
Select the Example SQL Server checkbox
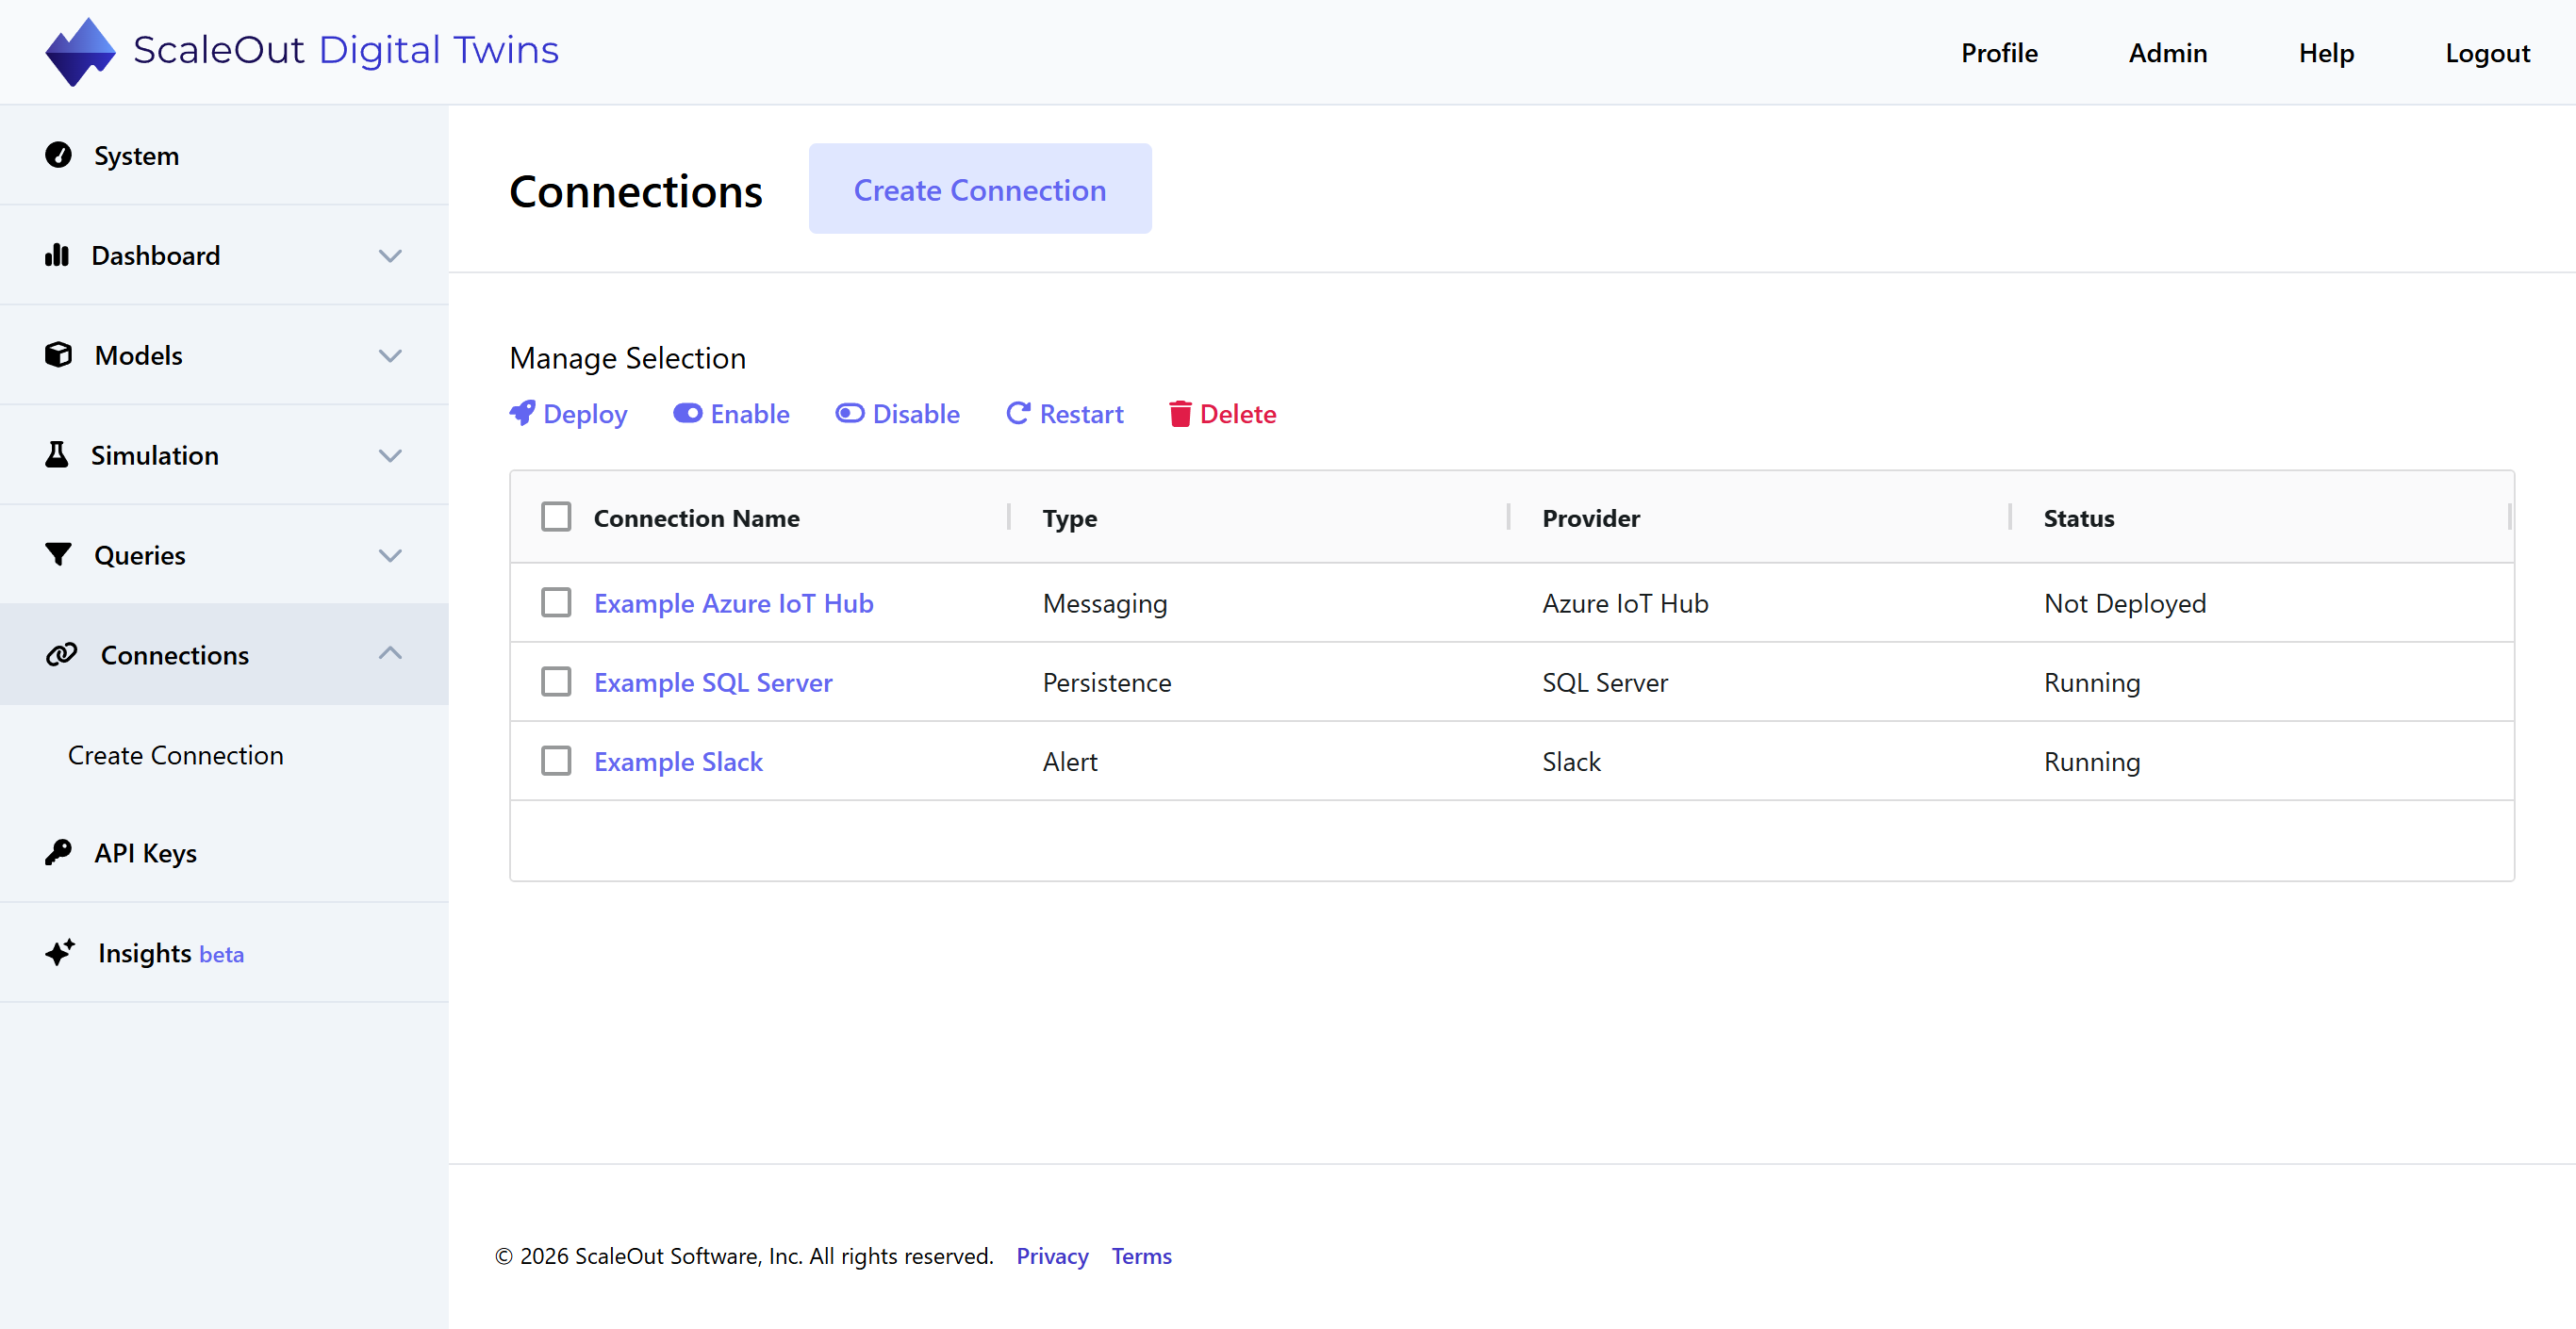point(556,681)
